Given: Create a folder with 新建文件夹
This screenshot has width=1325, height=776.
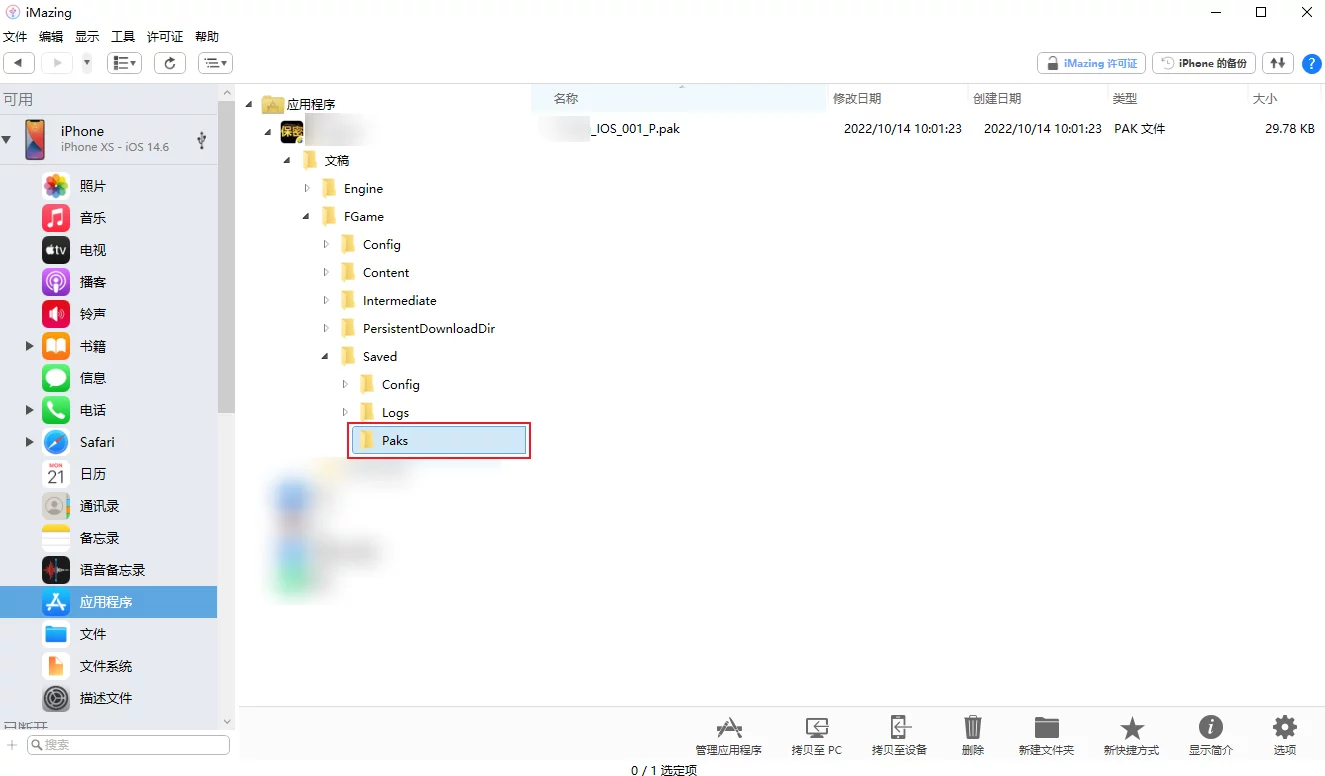Looking at the screenshot, I should (1046, 728).
